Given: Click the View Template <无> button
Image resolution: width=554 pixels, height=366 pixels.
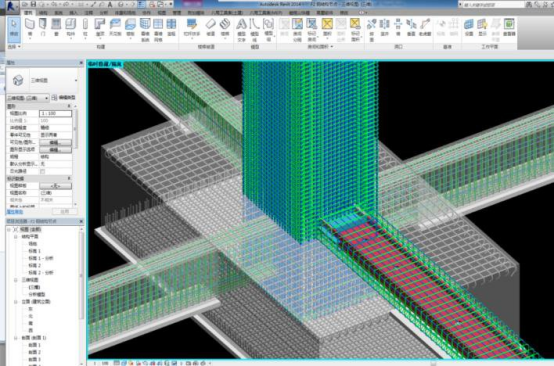Looking at the screenshot, I should click(55, 185).
